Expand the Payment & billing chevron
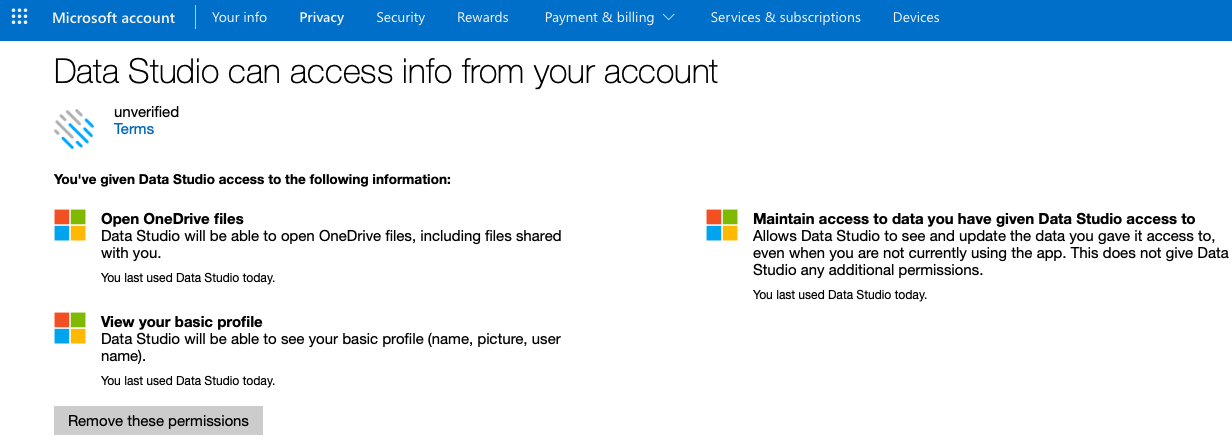The height and width of the screenshot is (441, 1232). [x=669, y=17]
